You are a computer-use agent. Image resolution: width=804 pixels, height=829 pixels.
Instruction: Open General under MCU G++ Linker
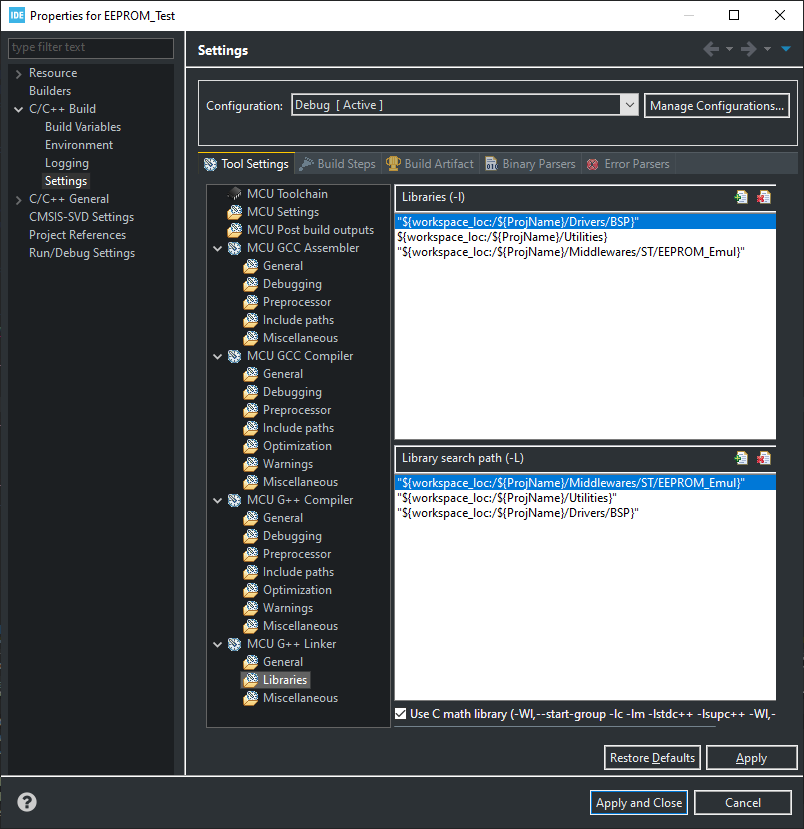click(x=283, y=661)
